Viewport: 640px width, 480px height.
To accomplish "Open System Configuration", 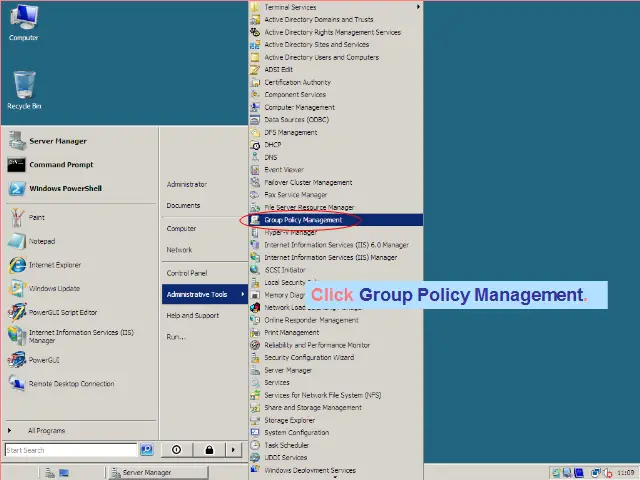I will coord(336,433).
